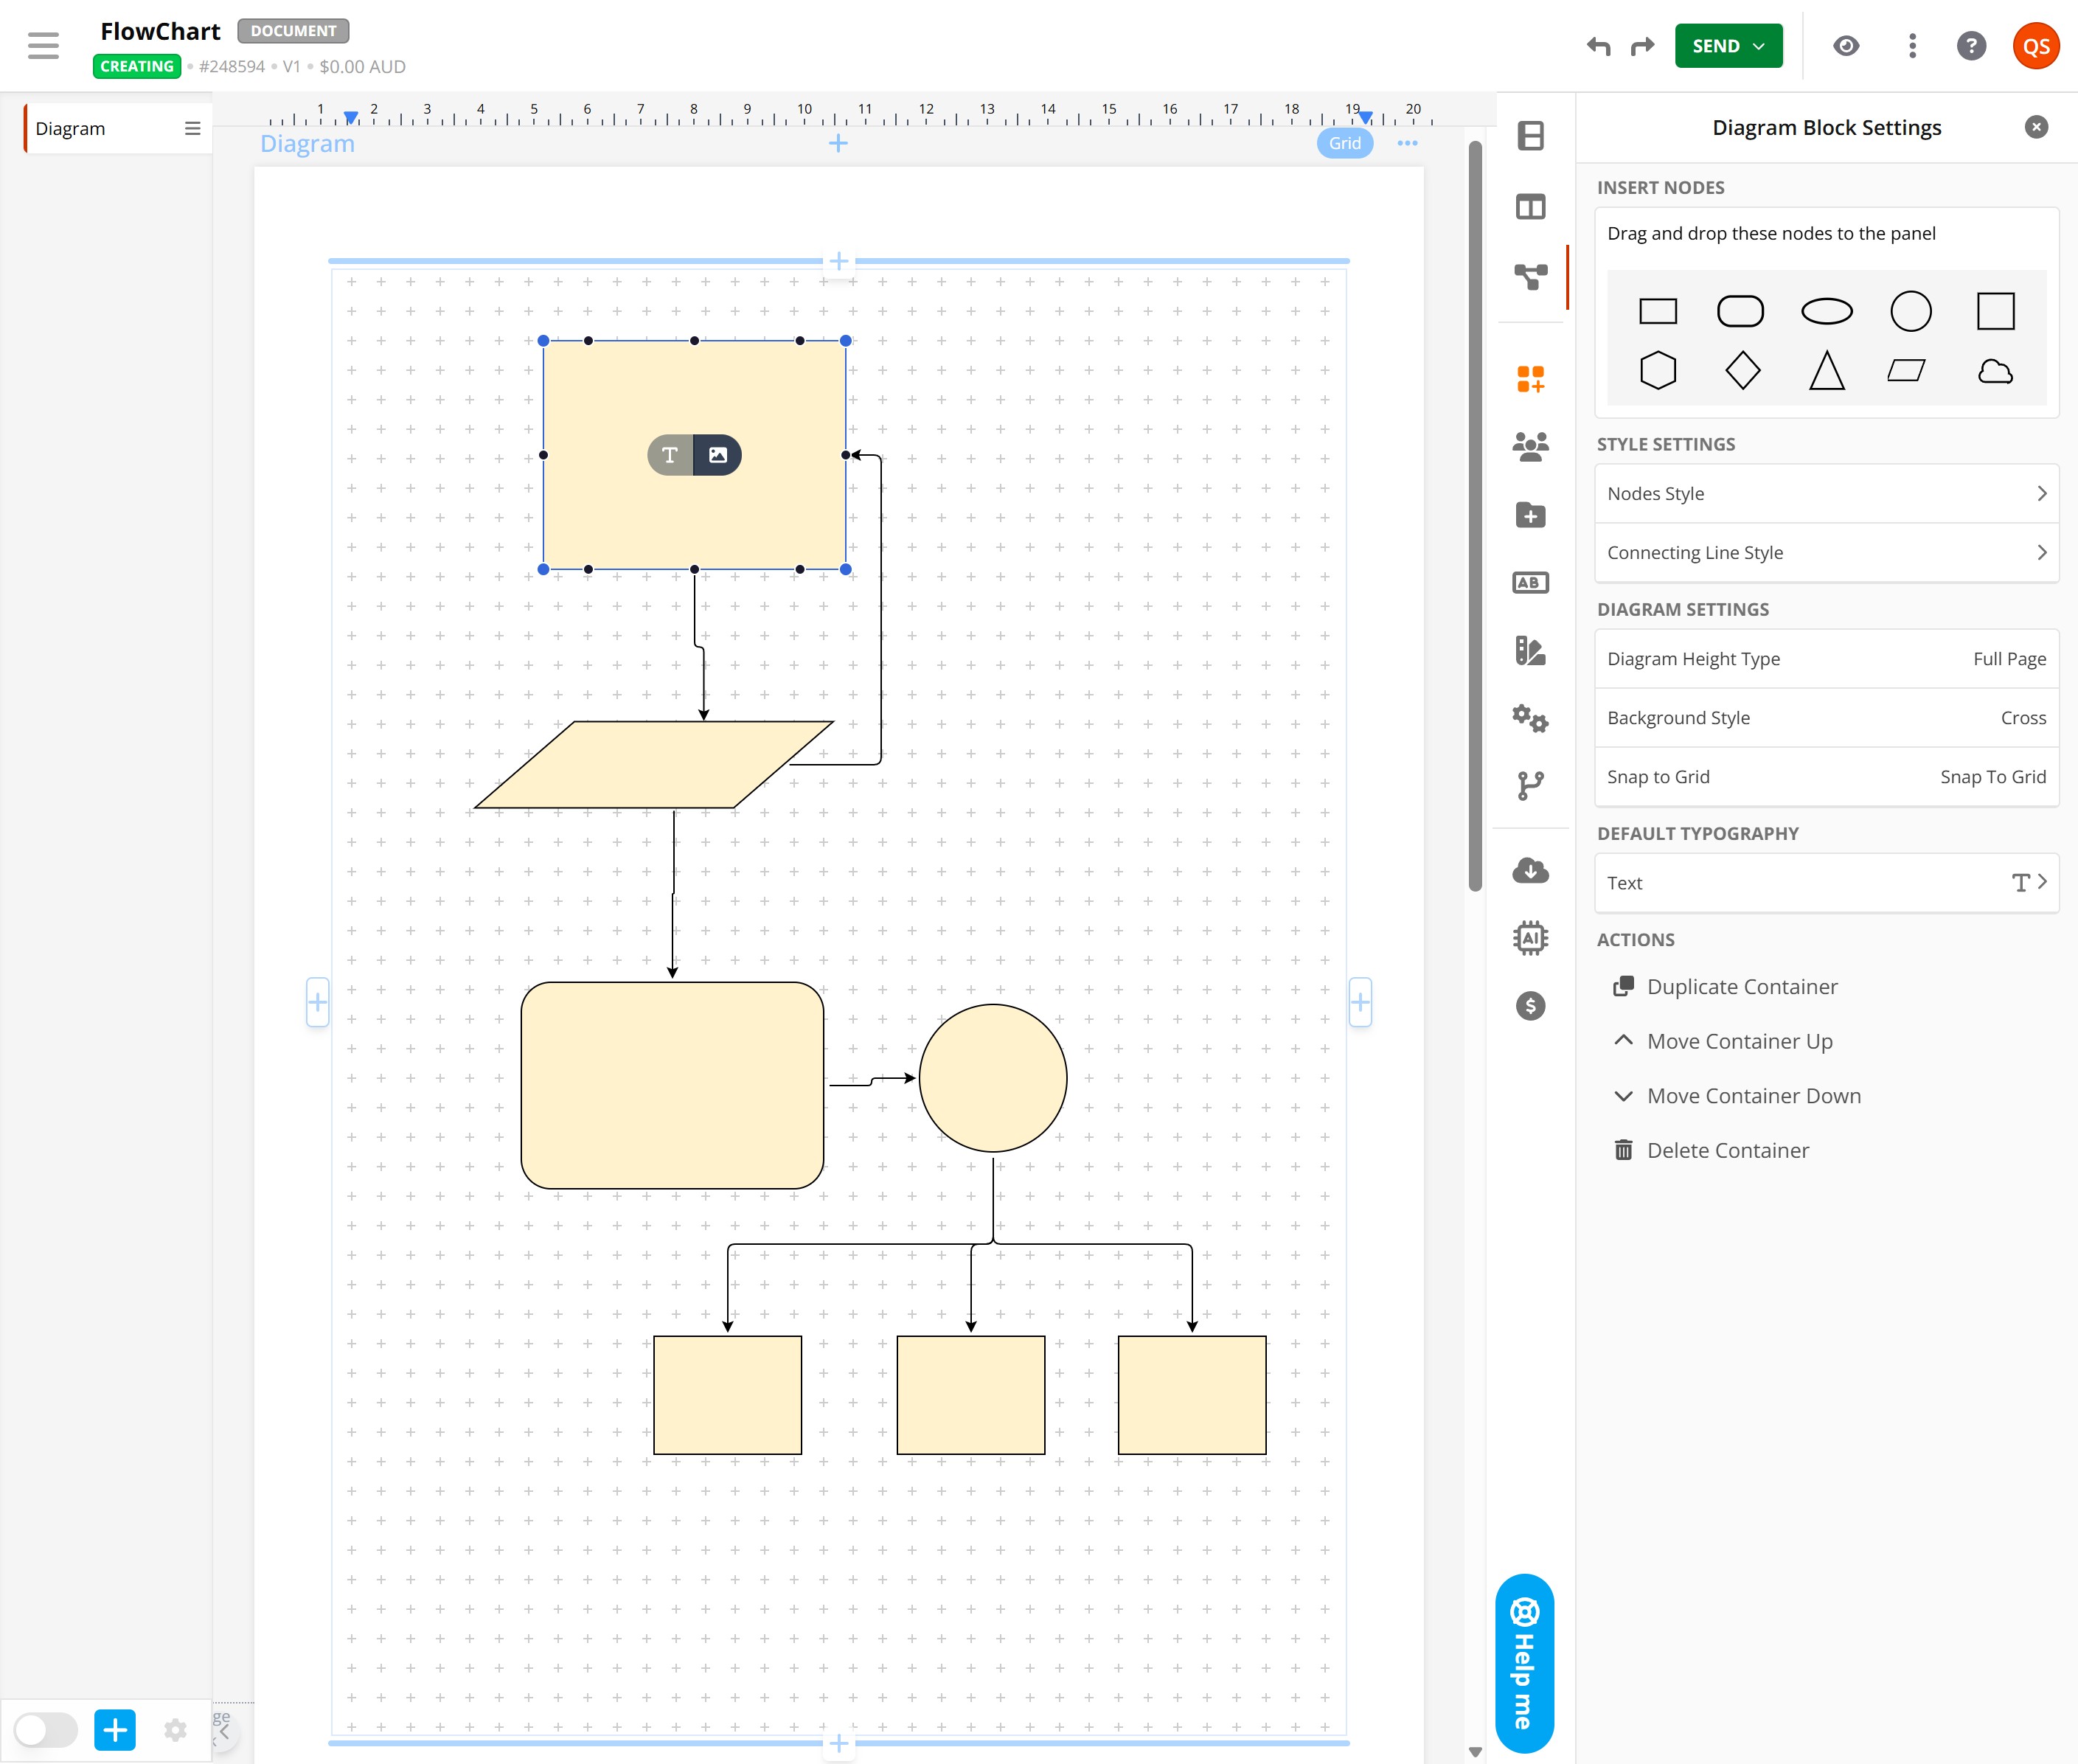
Task: Open the diagram block sidebar icon
Action: click(1530, 276)
